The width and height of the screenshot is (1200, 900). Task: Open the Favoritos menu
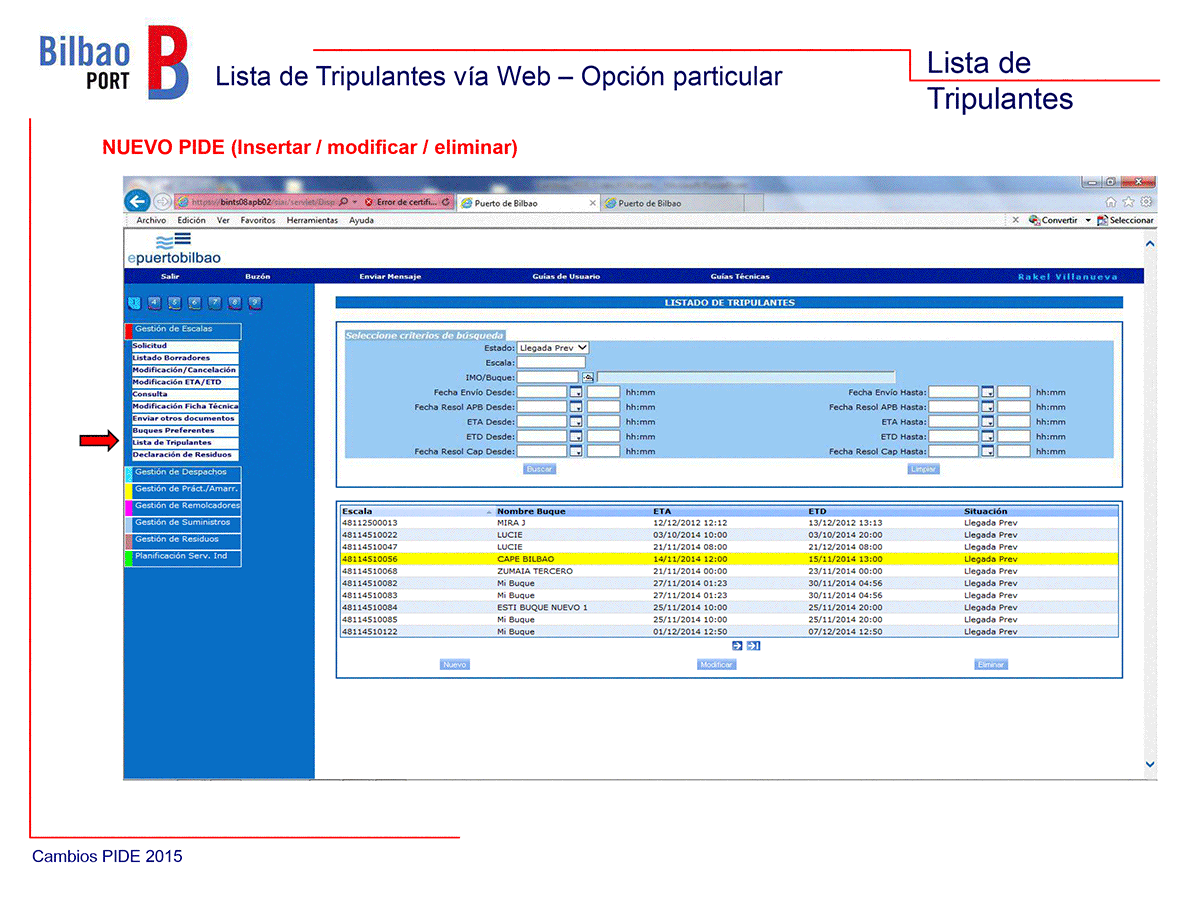[258, 220]
